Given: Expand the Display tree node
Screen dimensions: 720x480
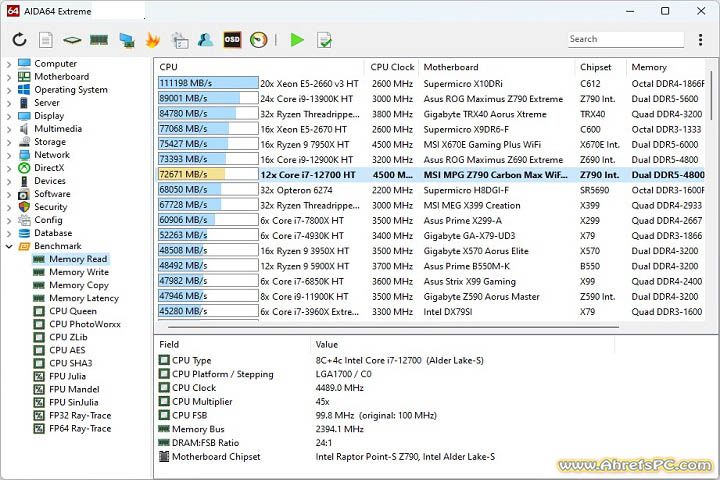Looking at the screenshot, I should (x=9, y=116).
